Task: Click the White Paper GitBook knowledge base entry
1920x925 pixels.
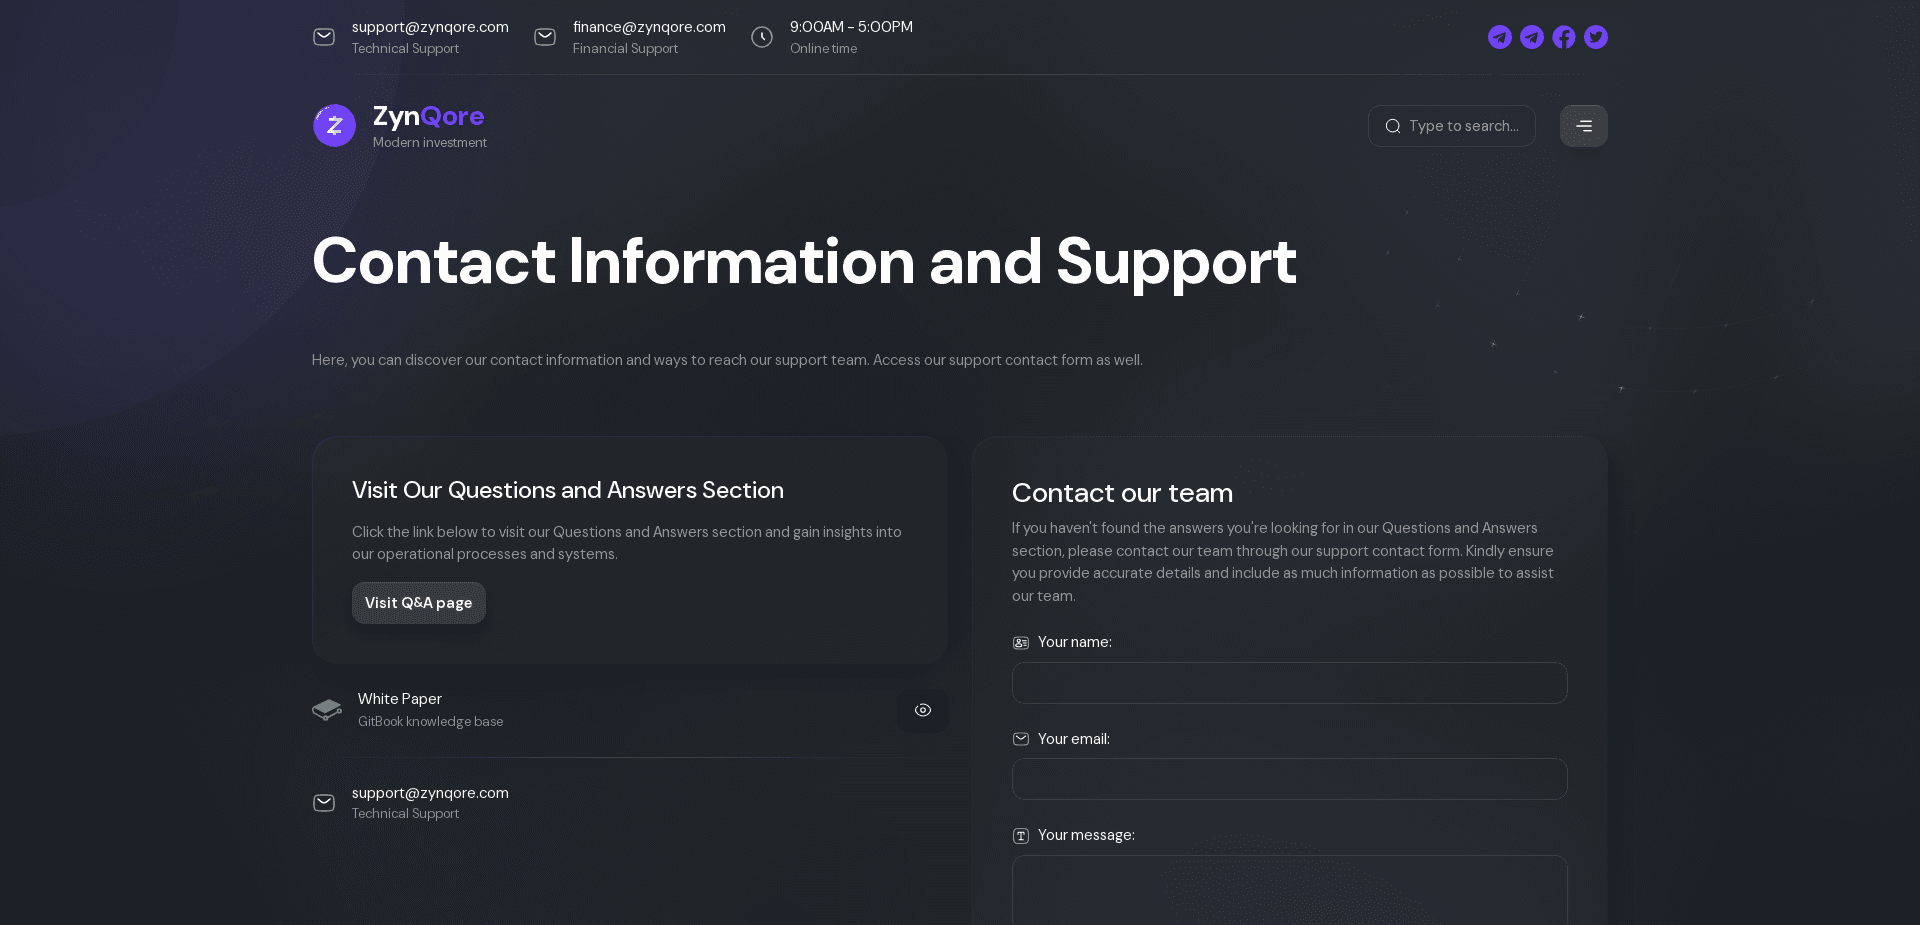Action: pos(430,709)
